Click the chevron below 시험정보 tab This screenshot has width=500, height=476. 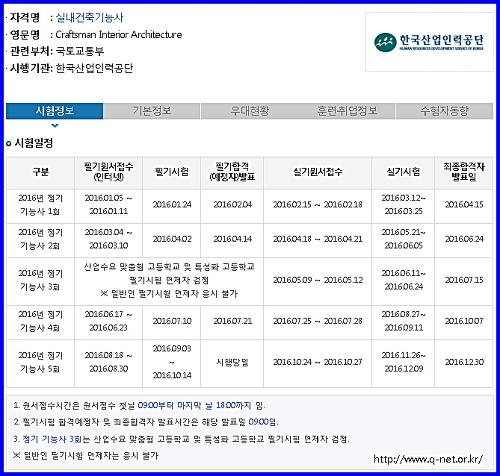point(55,126)
